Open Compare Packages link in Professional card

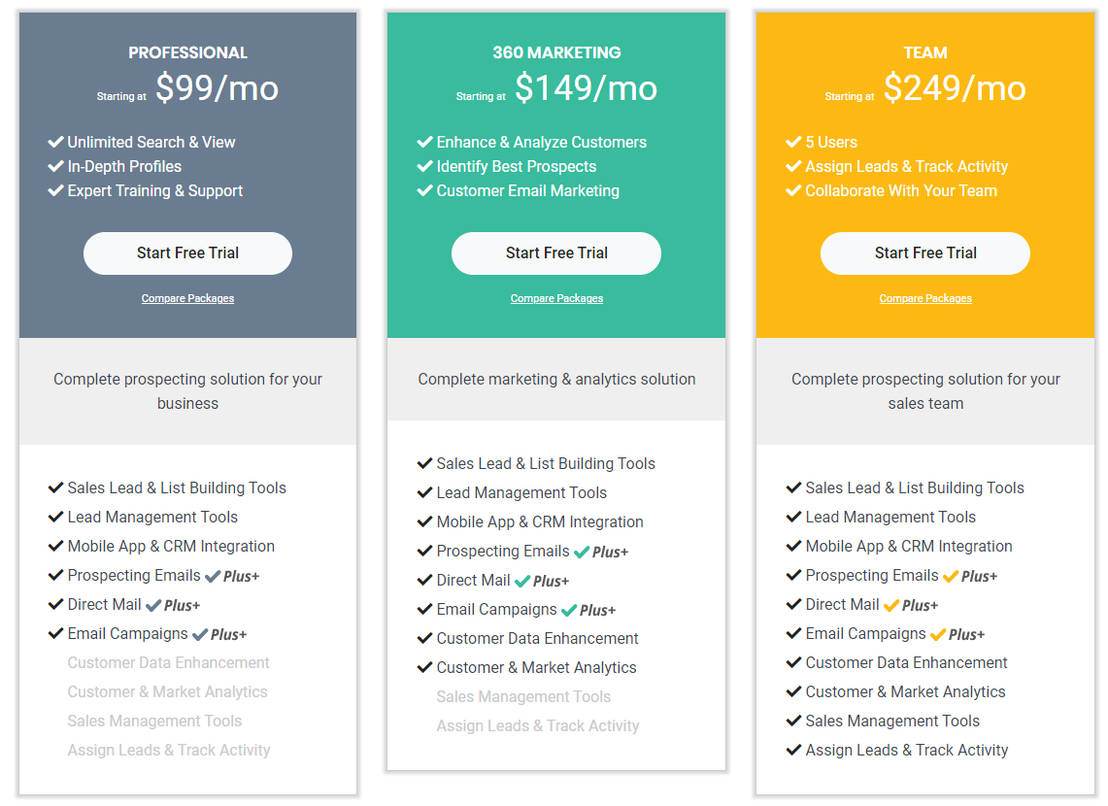point(188,298)
